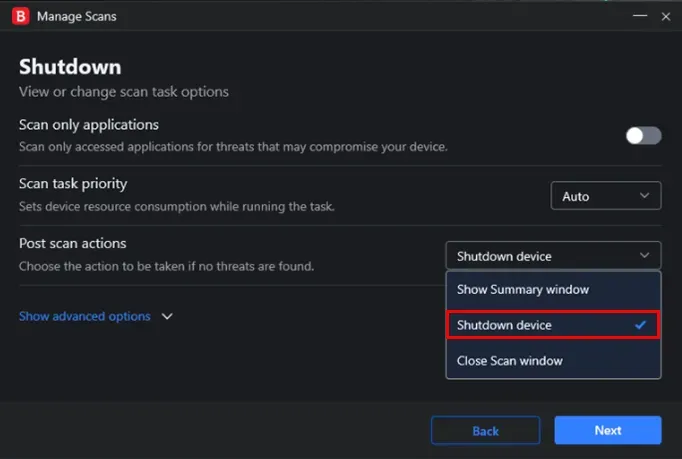Click the Shutdown page heading

click(70, 67)
